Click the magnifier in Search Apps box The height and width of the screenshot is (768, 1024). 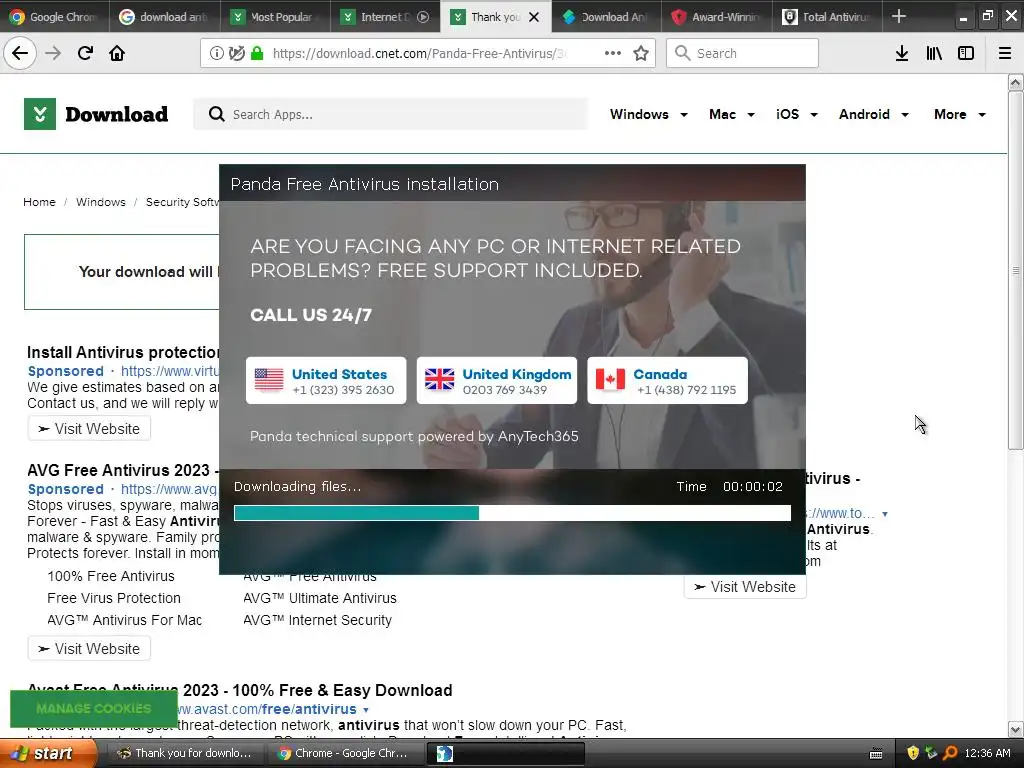pyautogui.click(x=216, y=114)
